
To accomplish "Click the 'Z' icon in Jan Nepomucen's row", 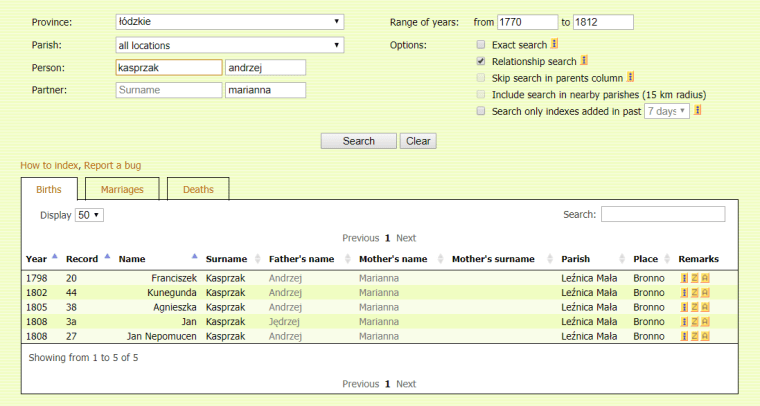I will click(695, 337).
